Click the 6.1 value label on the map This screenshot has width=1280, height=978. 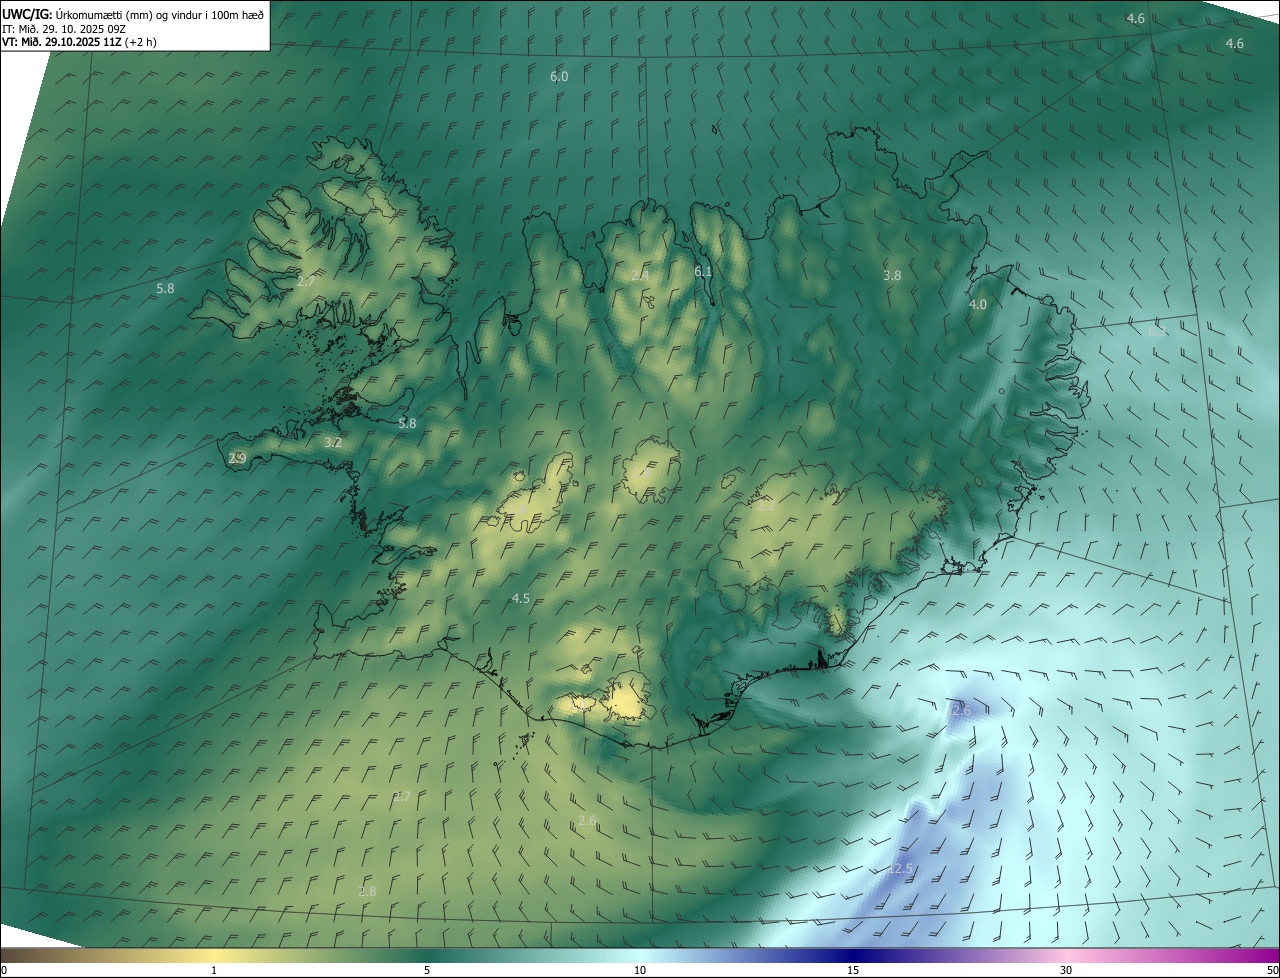click(703, 271)
